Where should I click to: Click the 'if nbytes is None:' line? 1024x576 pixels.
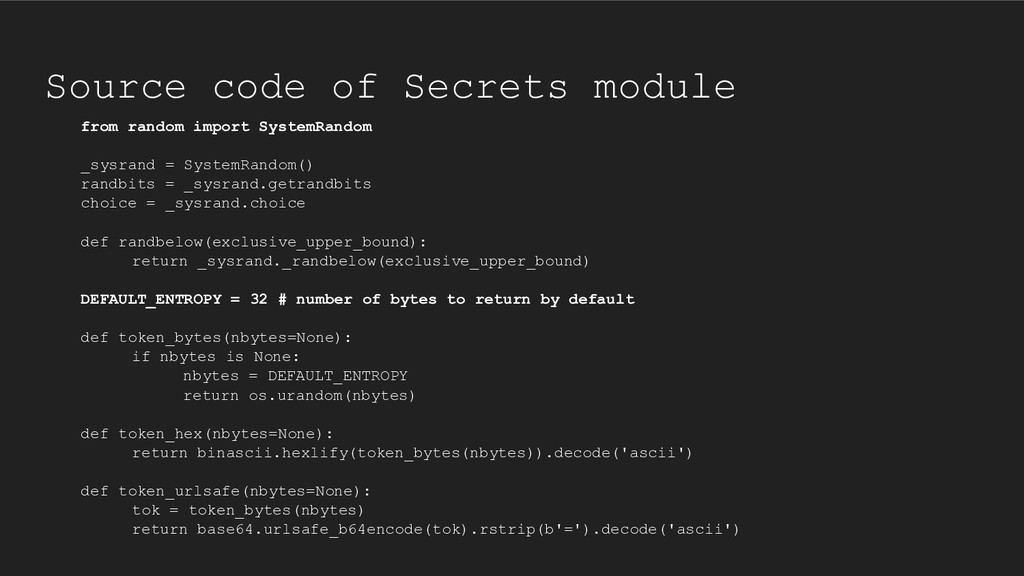[x=216, y=357]
